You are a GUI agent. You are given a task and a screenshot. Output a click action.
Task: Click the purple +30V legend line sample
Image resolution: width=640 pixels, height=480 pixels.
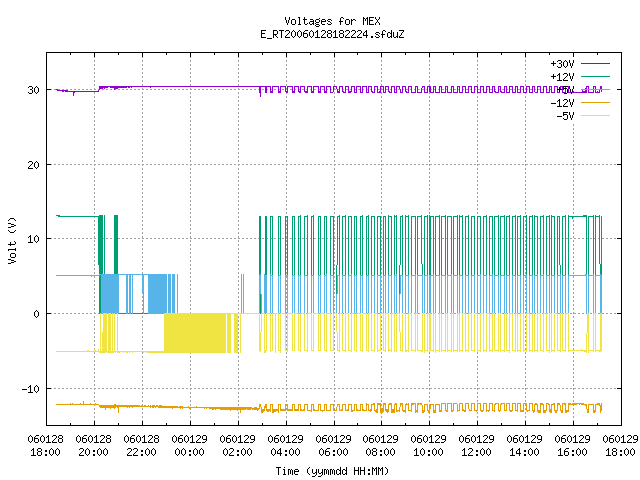pos(595,64)
